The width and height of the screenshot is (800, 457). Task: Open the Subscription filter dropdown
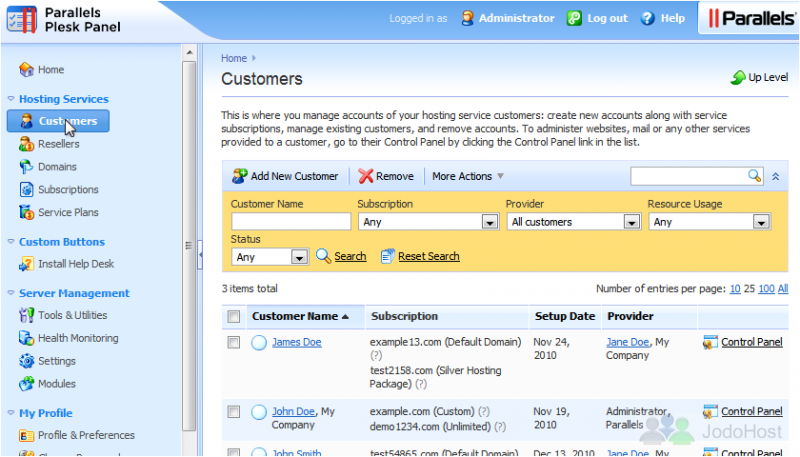click(429, 222)
